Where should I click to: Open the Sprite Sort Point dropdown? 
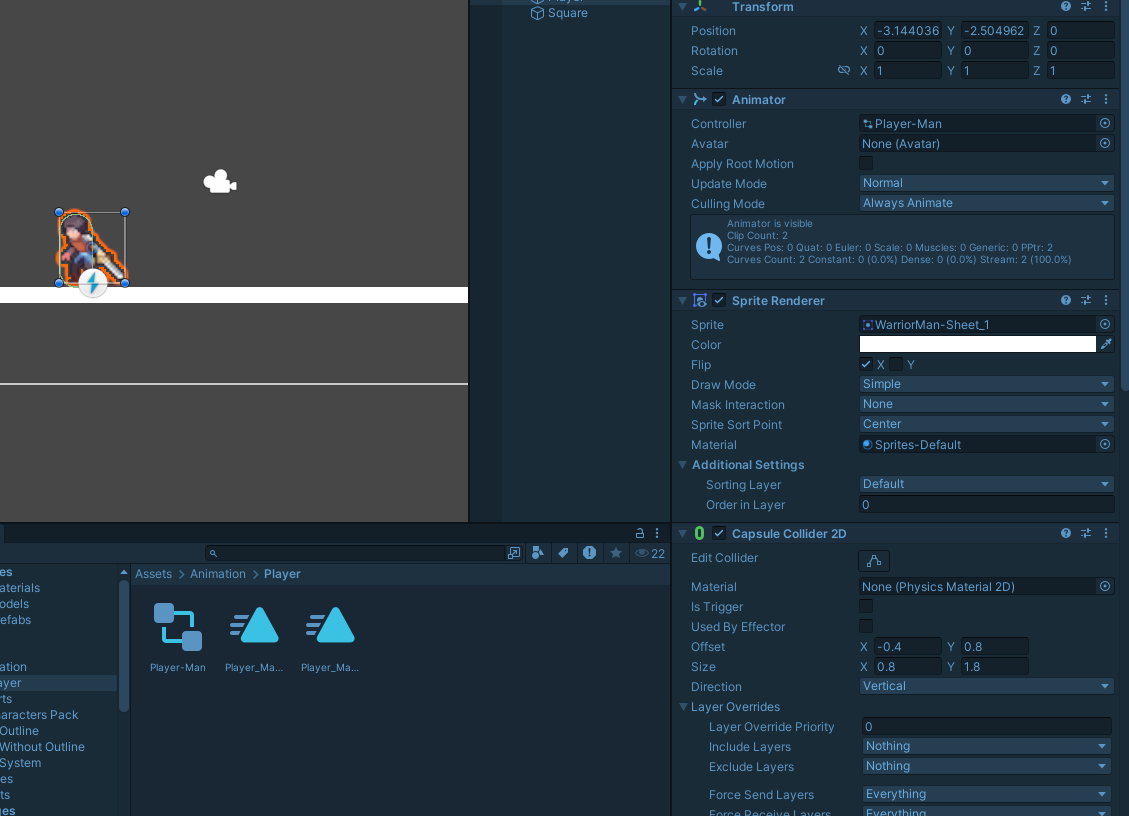(986, 424)
